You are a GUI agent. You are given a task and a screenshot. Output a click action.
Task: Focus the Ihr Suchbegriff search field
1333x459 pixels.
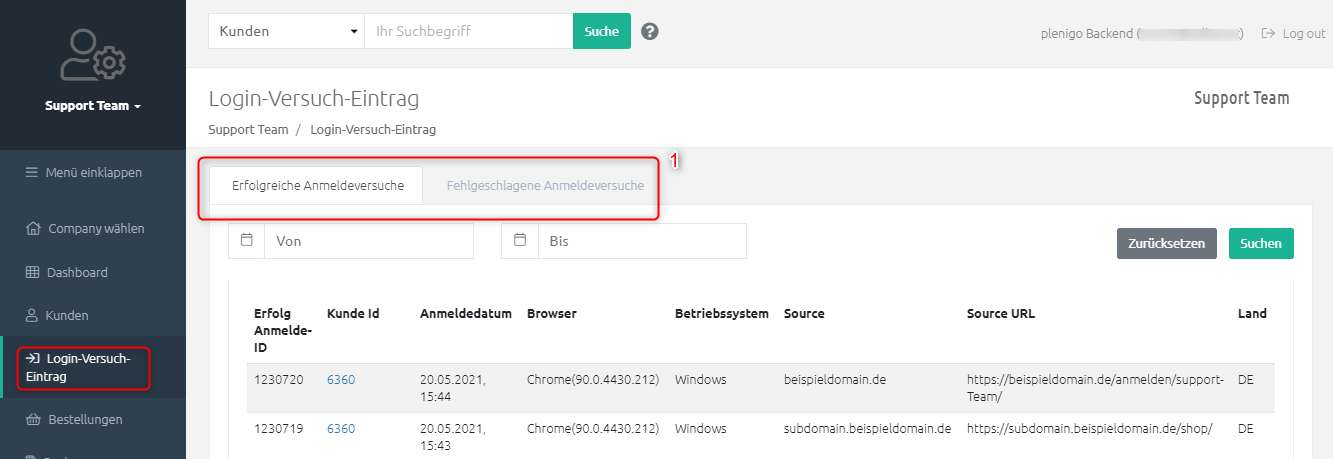[x=468, y=31]
